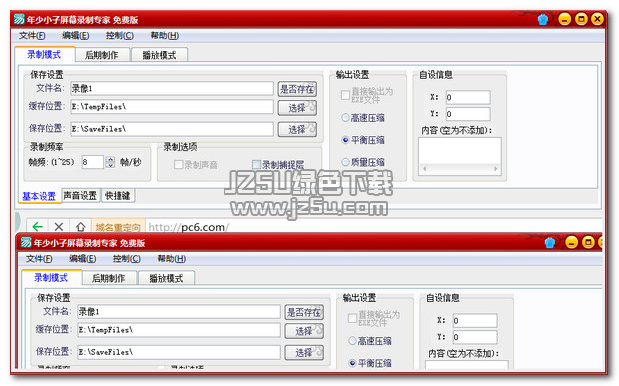Image resolution: width=619 pixels, height=386 pixels.
Task: Open 控制(C) menu in top window
Action: click(x=120, y=36)
